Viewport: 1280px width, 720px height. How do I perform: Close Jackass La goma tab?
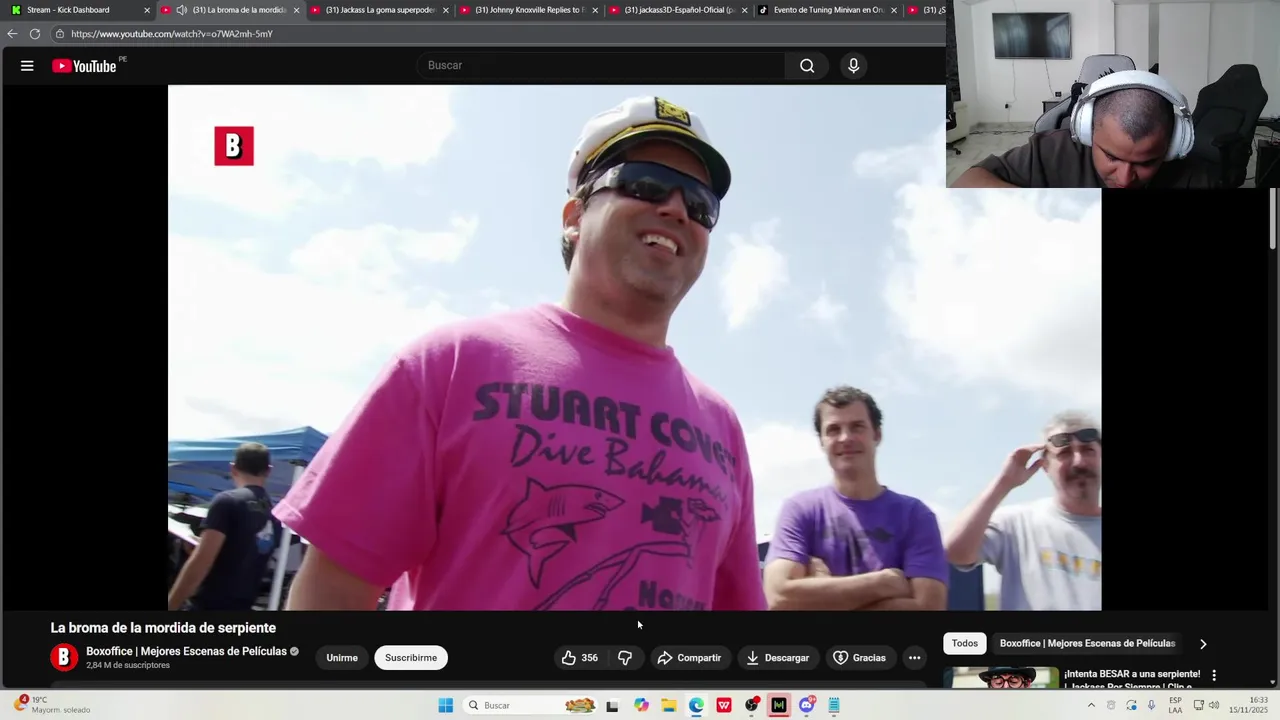point(445,10)
